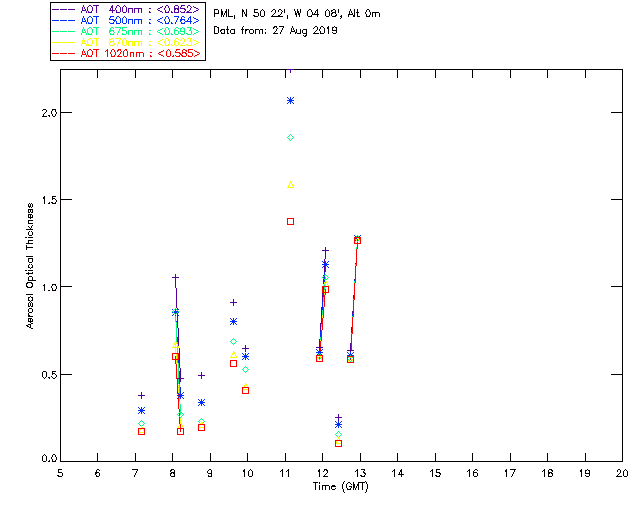Click the blue asterisk marker just after time 7
640x512 pixels.
point(141,411)
